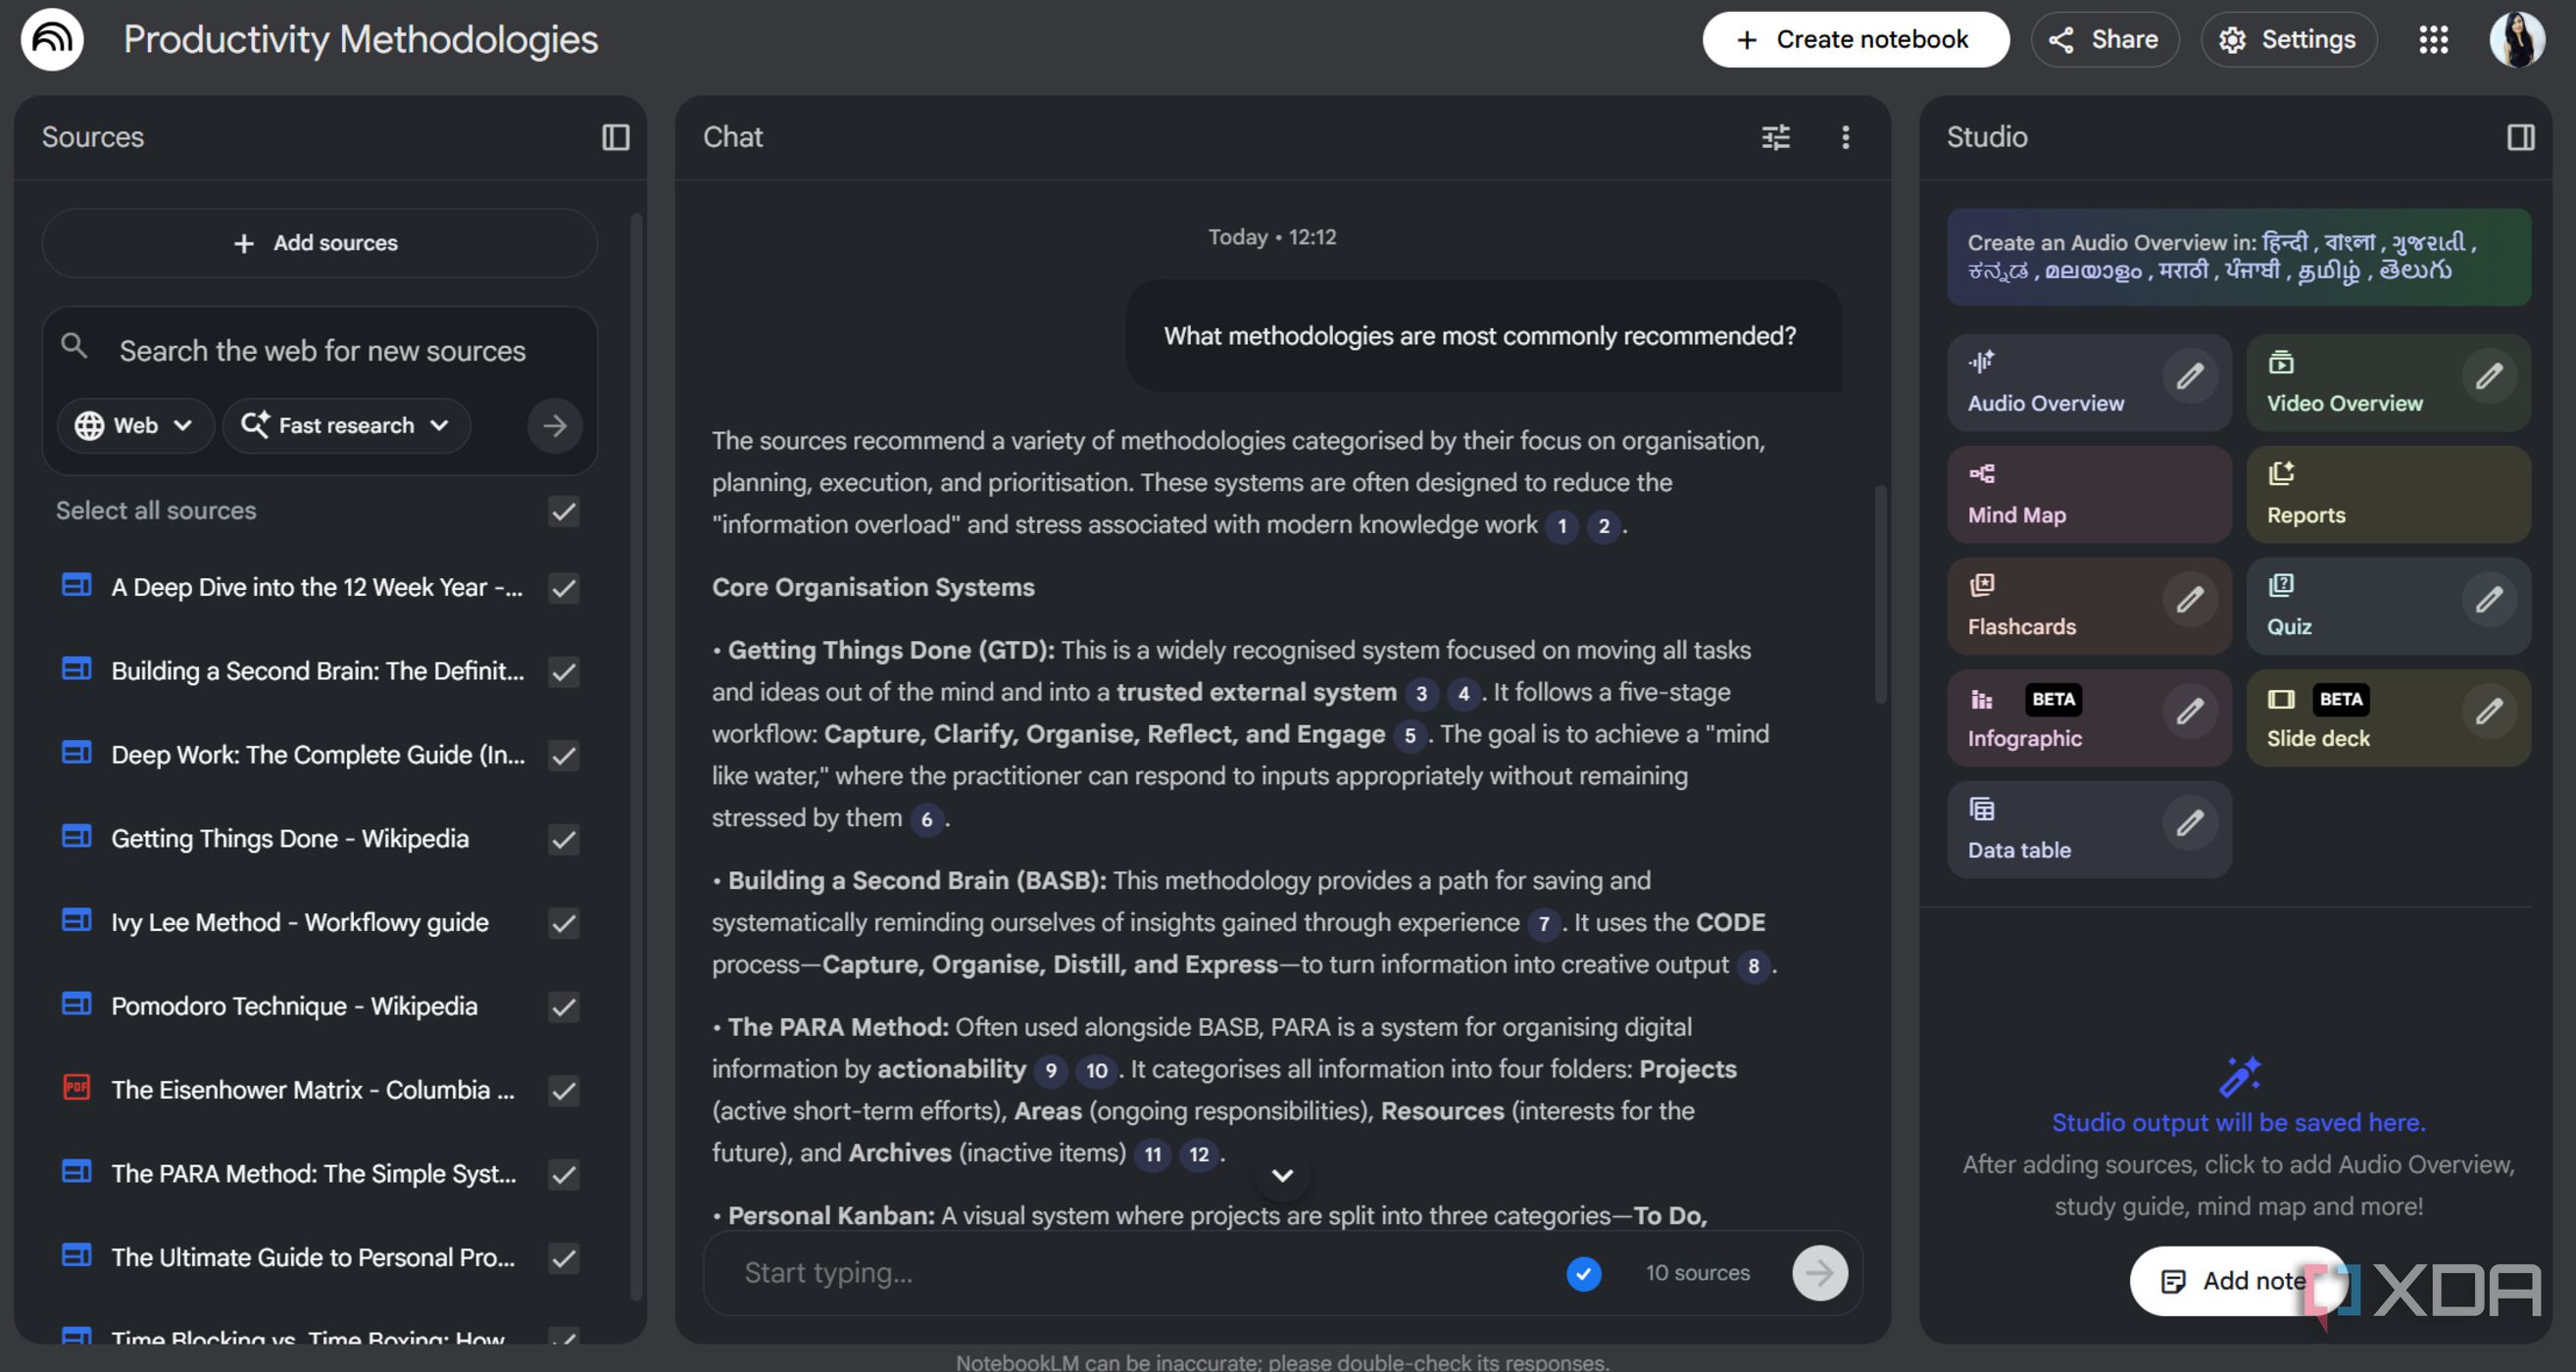Edit Audio Overview with pencil icon

pyautogui.click(x=2189, y=376)
